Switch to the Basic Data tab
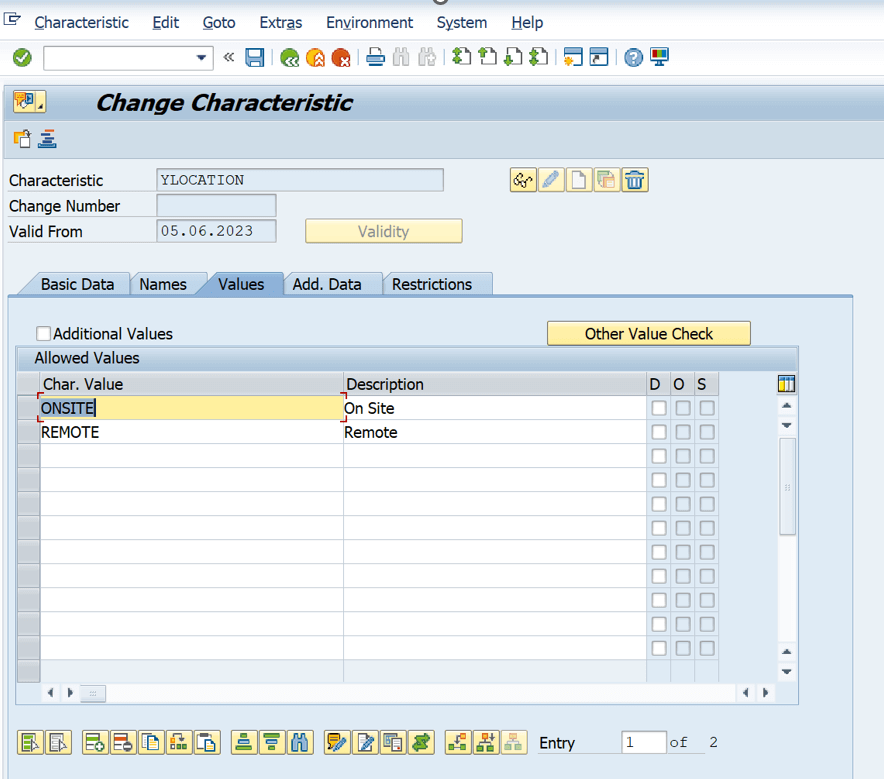Viewport: 884px width, 779px height. click(x=77, y=284)
